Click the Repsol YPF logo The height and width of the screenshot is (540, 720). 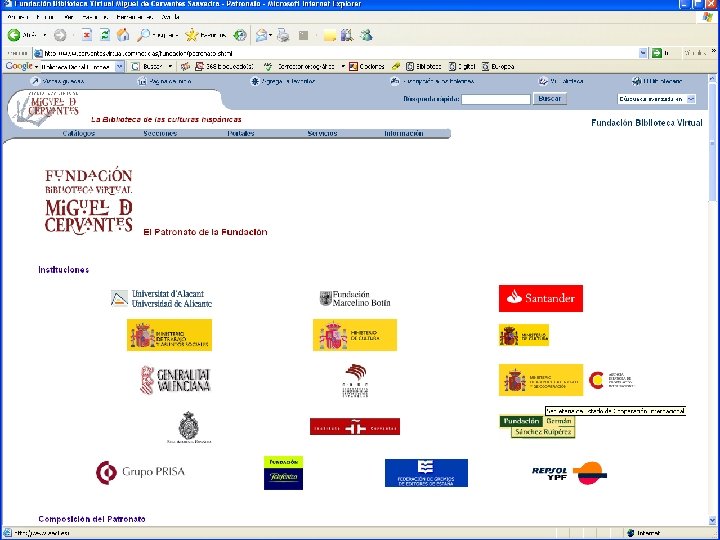569,473
